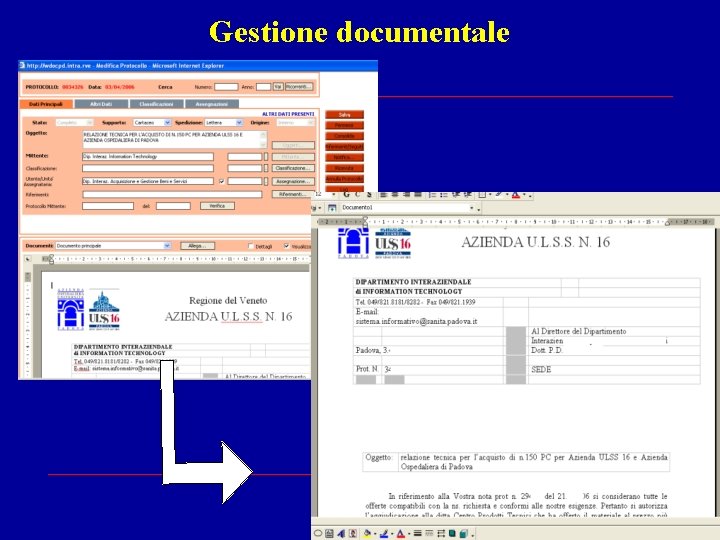Switch to the Altri Dati tab
Image resolution: width=720 pixels, height=540 pixels.
point(101,104)
